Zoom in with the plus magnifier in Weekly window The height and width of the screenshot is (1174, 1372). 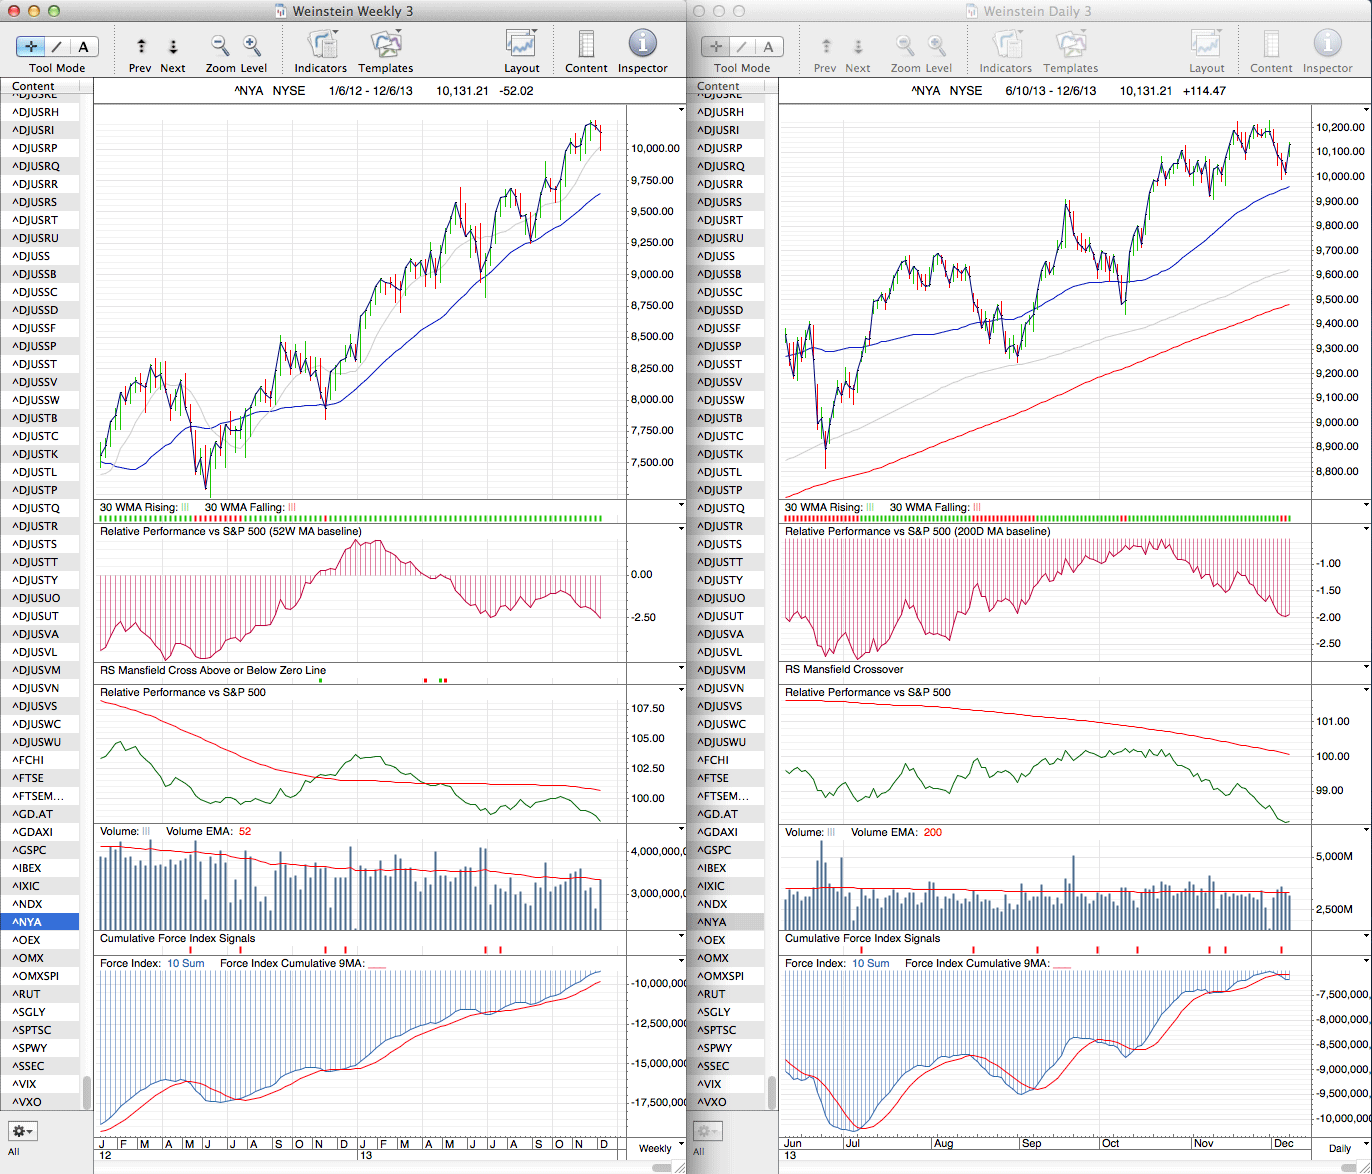coord(252,45)
